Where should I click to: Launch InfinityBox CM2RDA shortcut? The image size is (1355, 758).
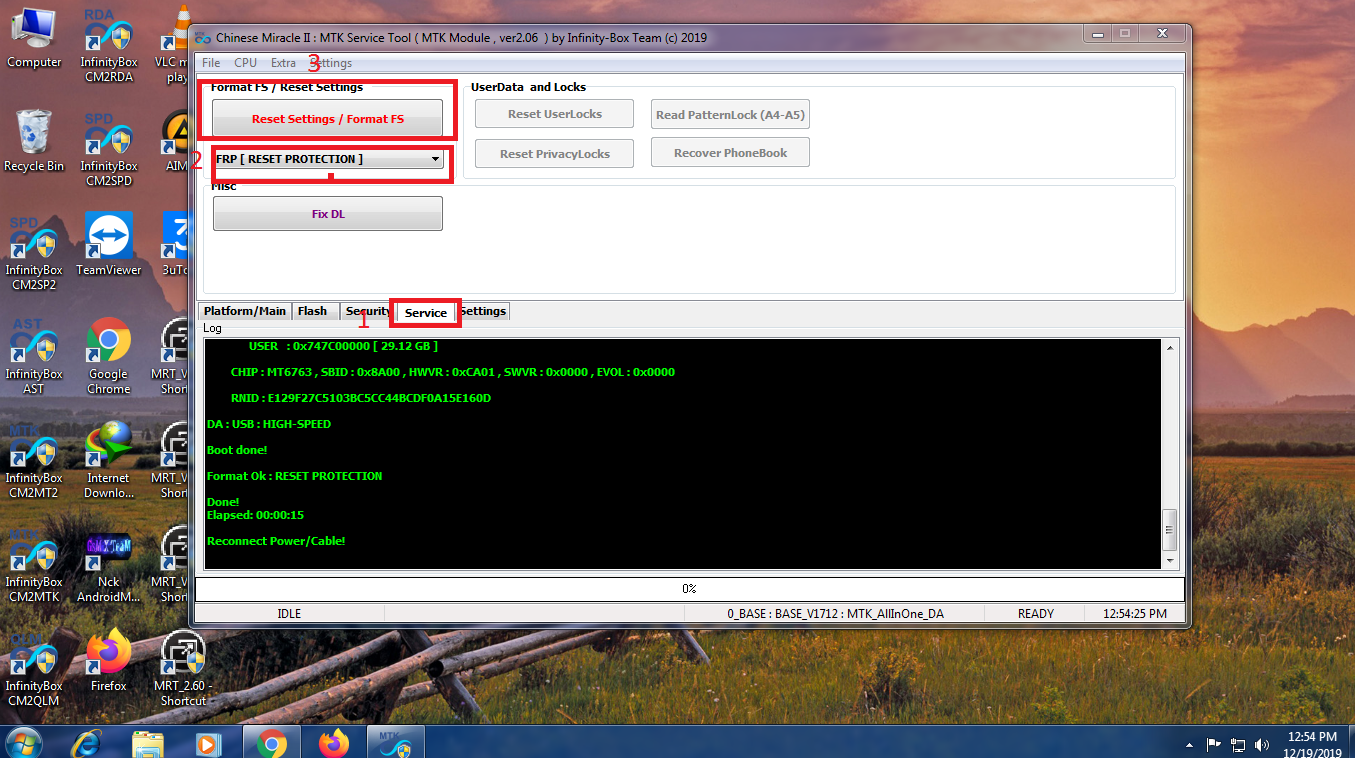coord(109,44)
